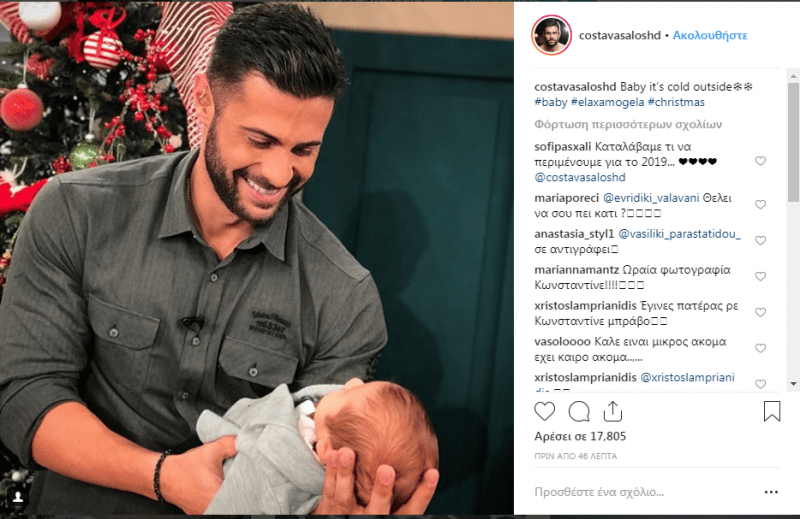Screen dimensions: 800x519
Task: Open the three-dot more options menu
Action: [771, 492]
